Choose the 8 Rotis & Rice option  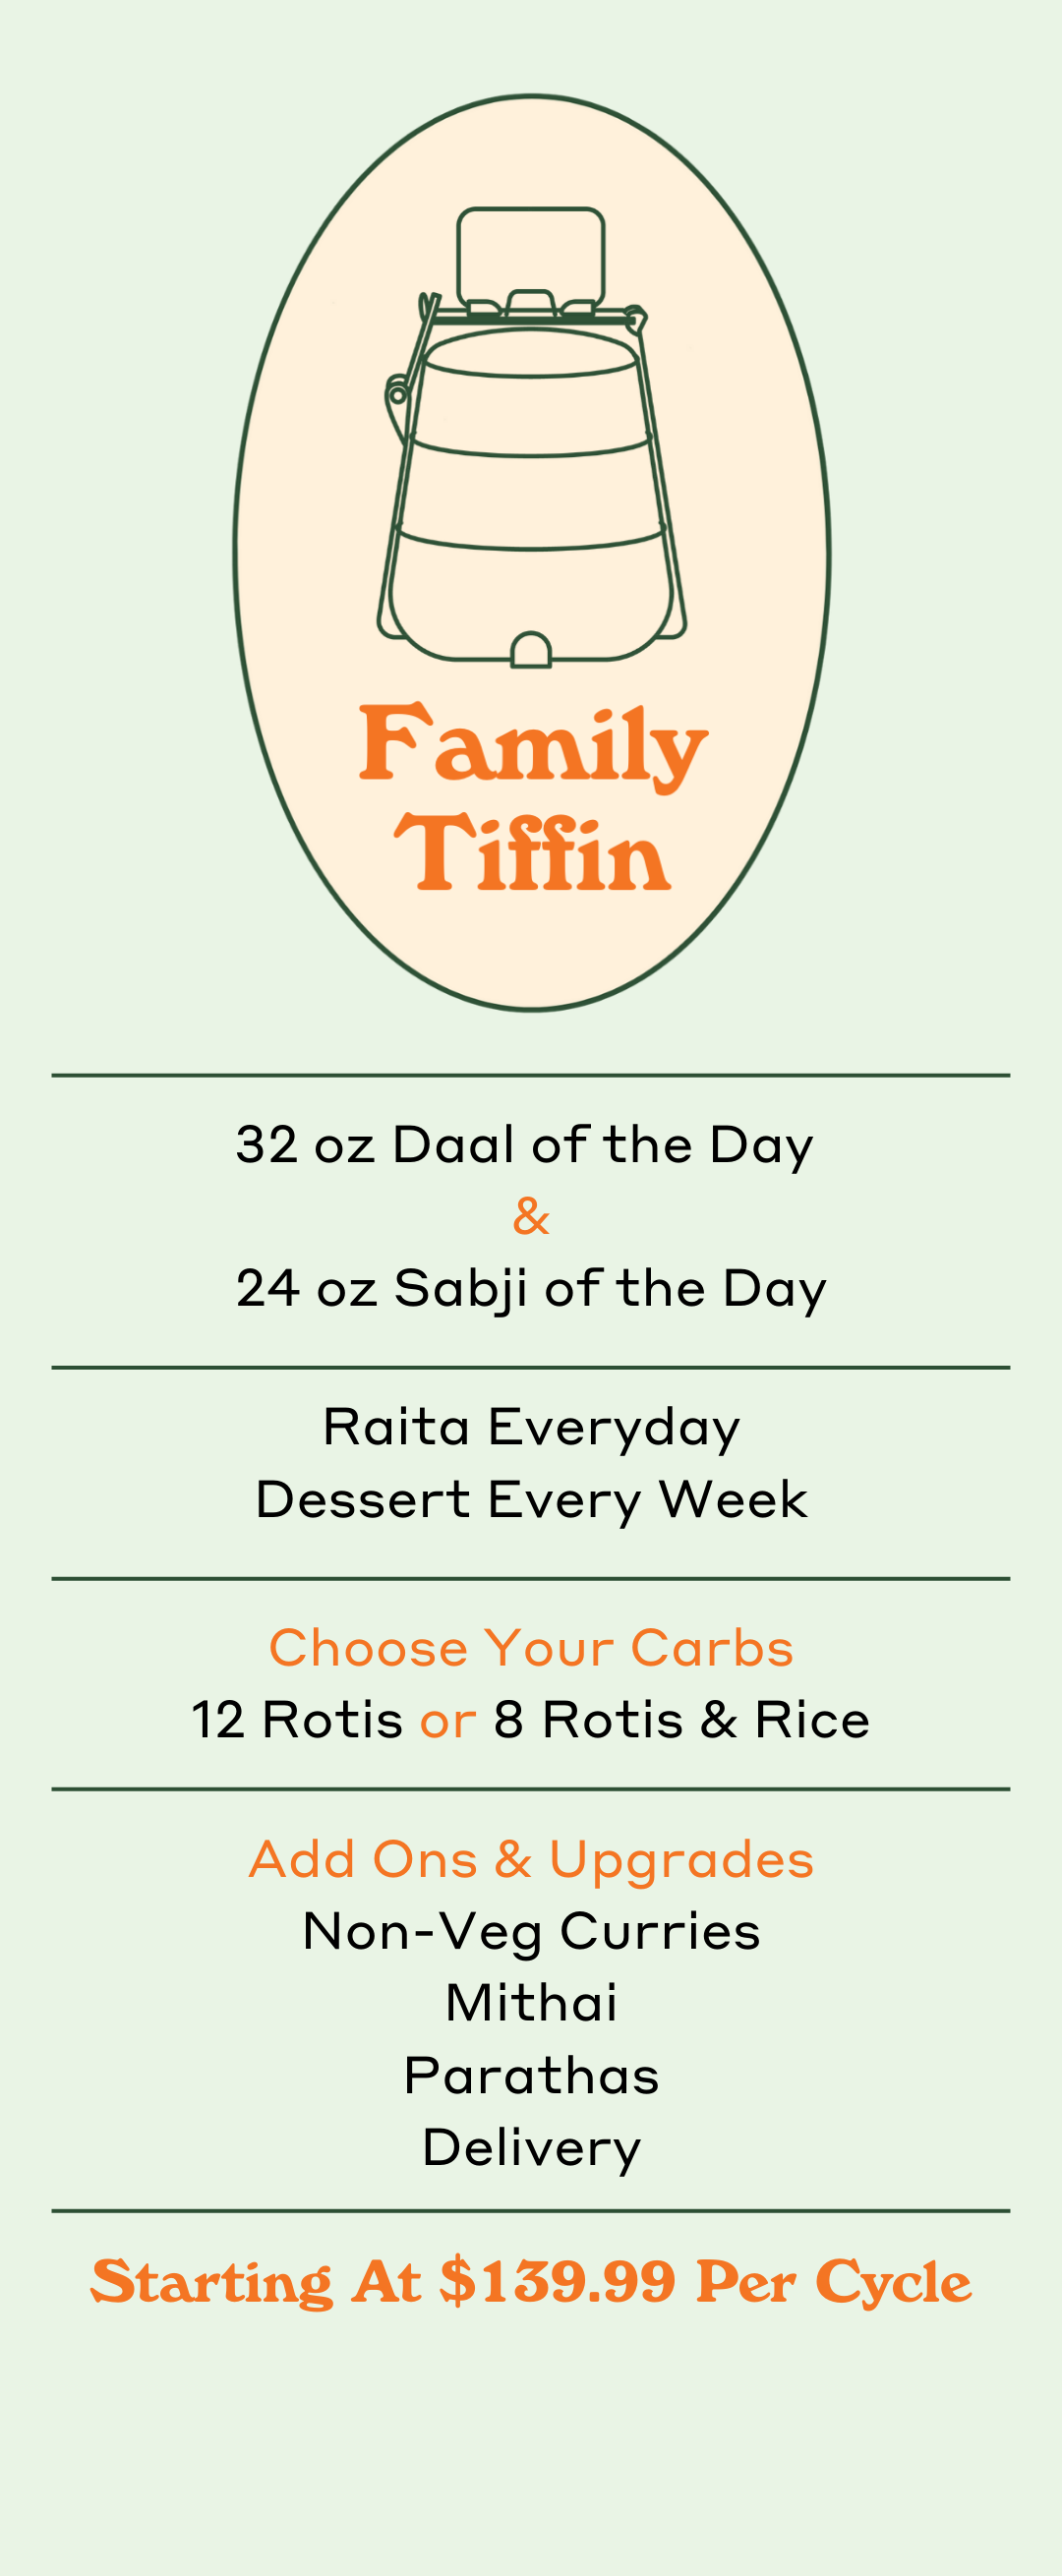click(x=682, y=1720)
